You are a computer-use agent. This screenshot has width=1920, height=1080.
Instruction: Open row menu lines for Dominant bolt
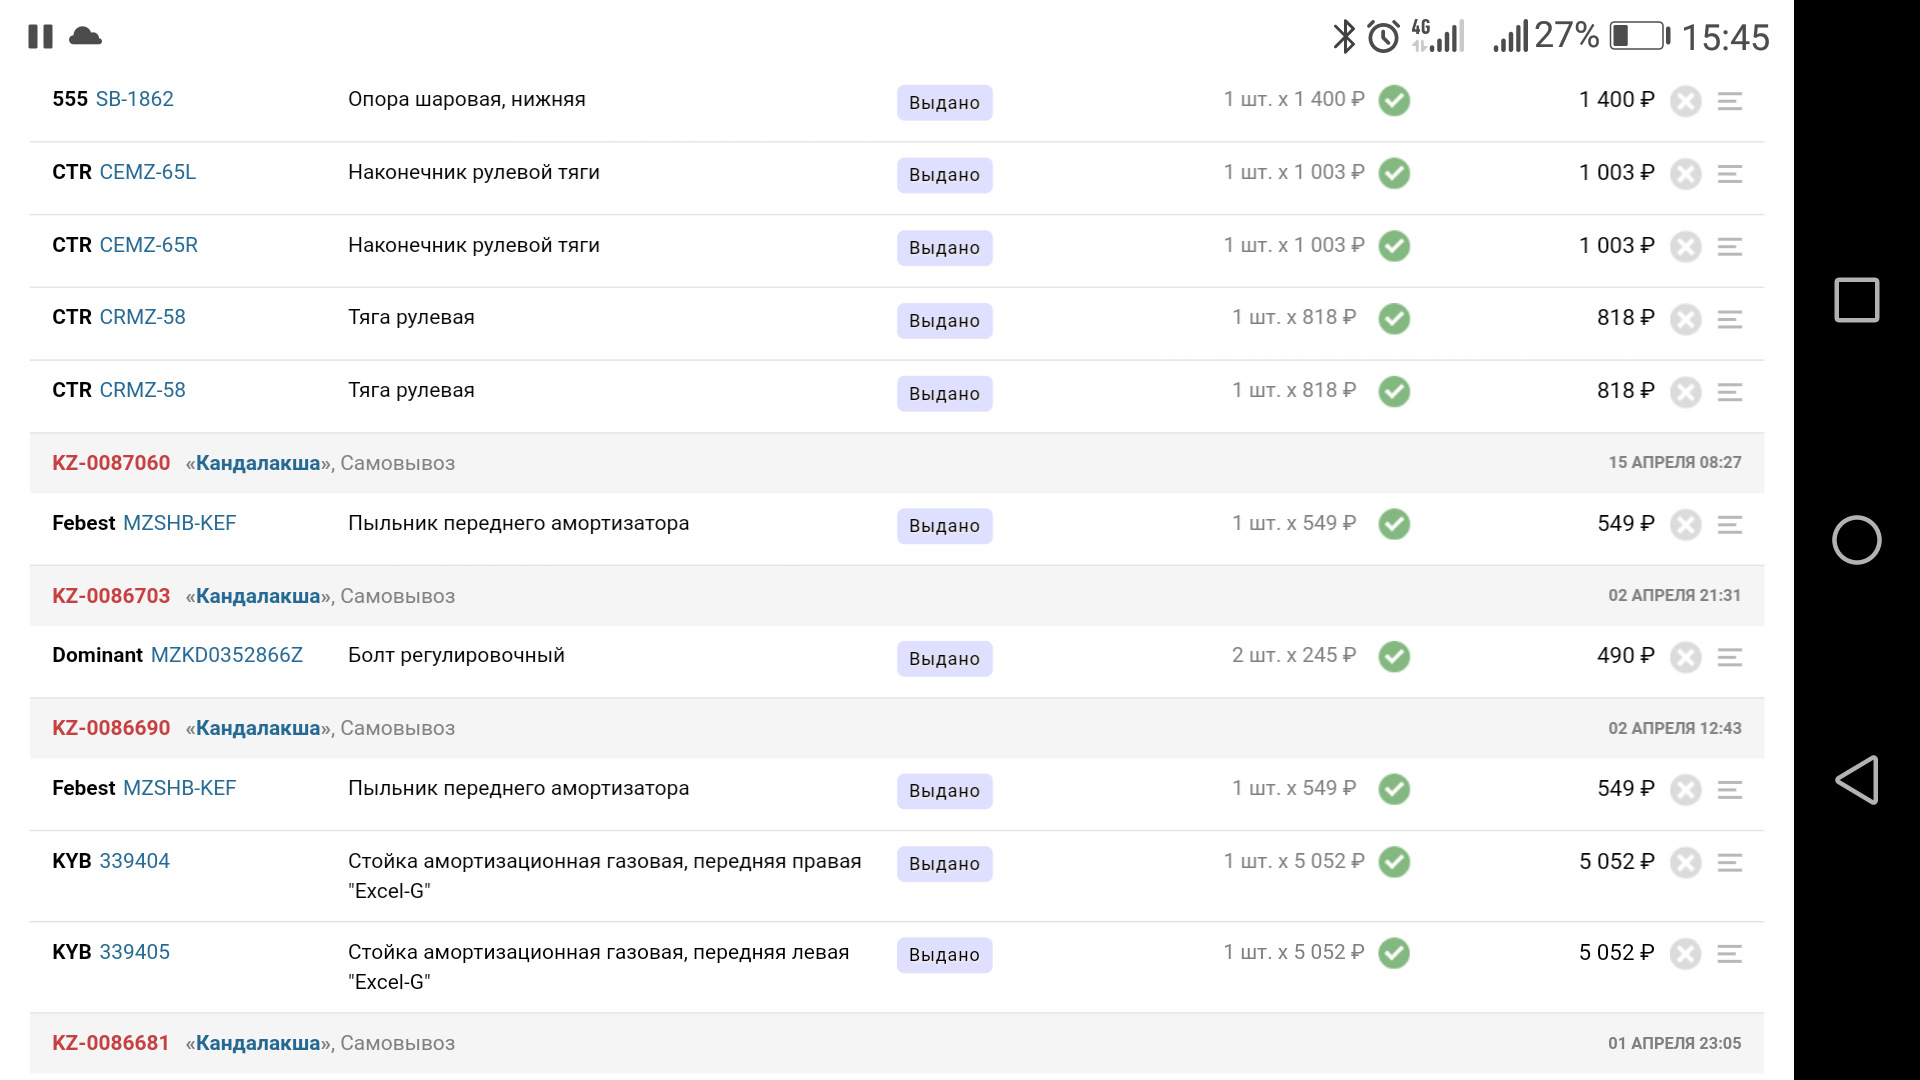tap(1730, 657)
